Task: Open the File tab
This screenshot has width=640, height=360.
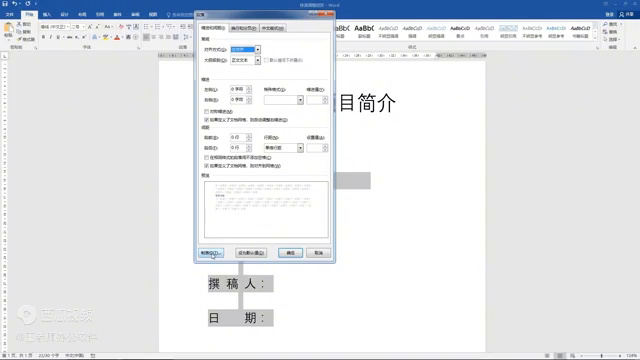Action: tap(10, 15)
